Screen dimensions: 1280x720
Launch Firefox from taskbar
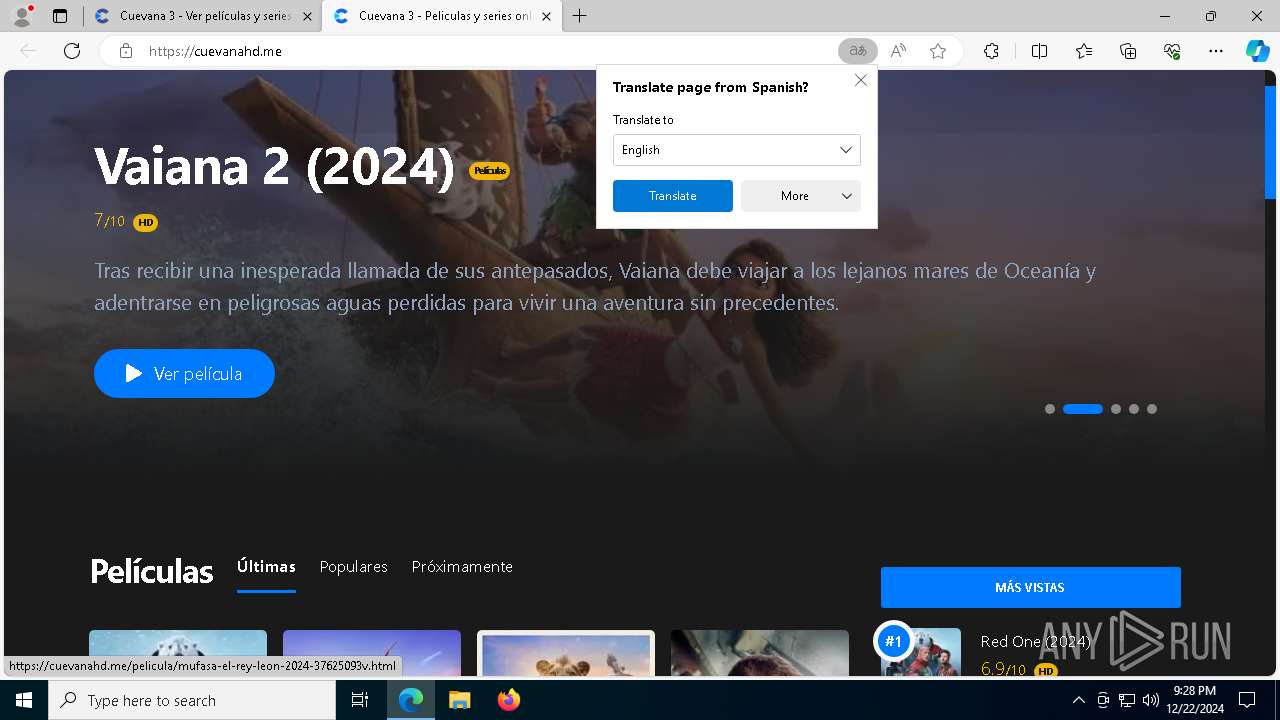coord(508,700)
